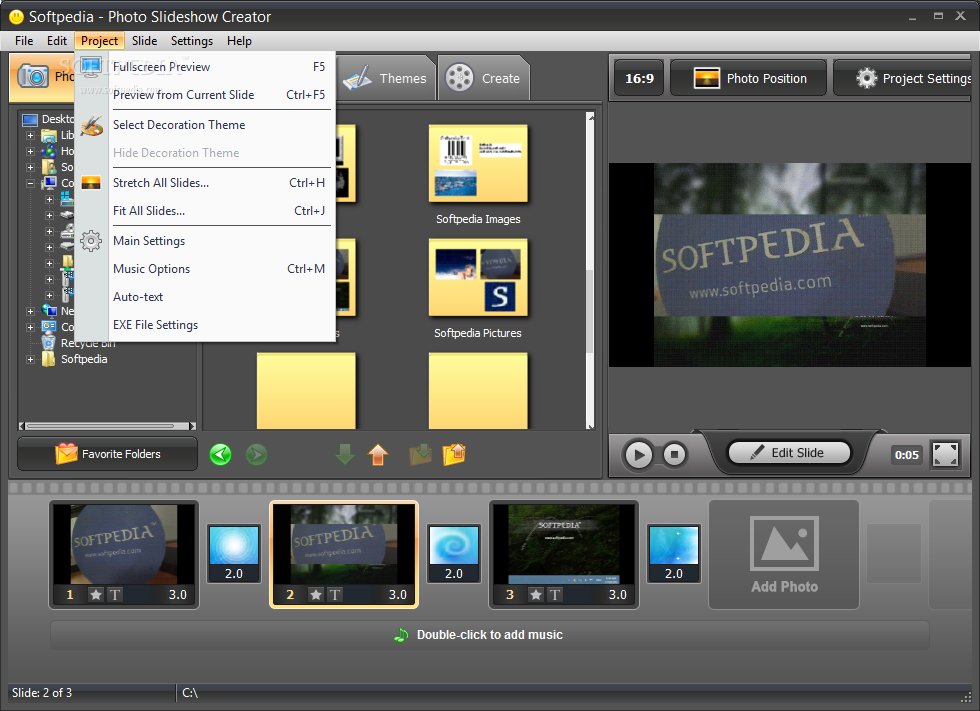Choose Auto-text menu item
The height and width of the screenshot is (711, 980).
pos(205,297)
